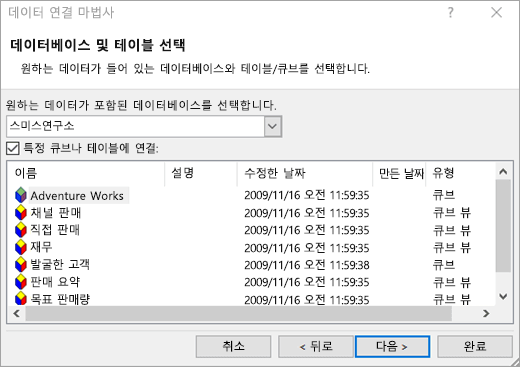Viewport: 520px width, 367px height.
Task: Go back with the < 뒤로 button
Action: 316,346
